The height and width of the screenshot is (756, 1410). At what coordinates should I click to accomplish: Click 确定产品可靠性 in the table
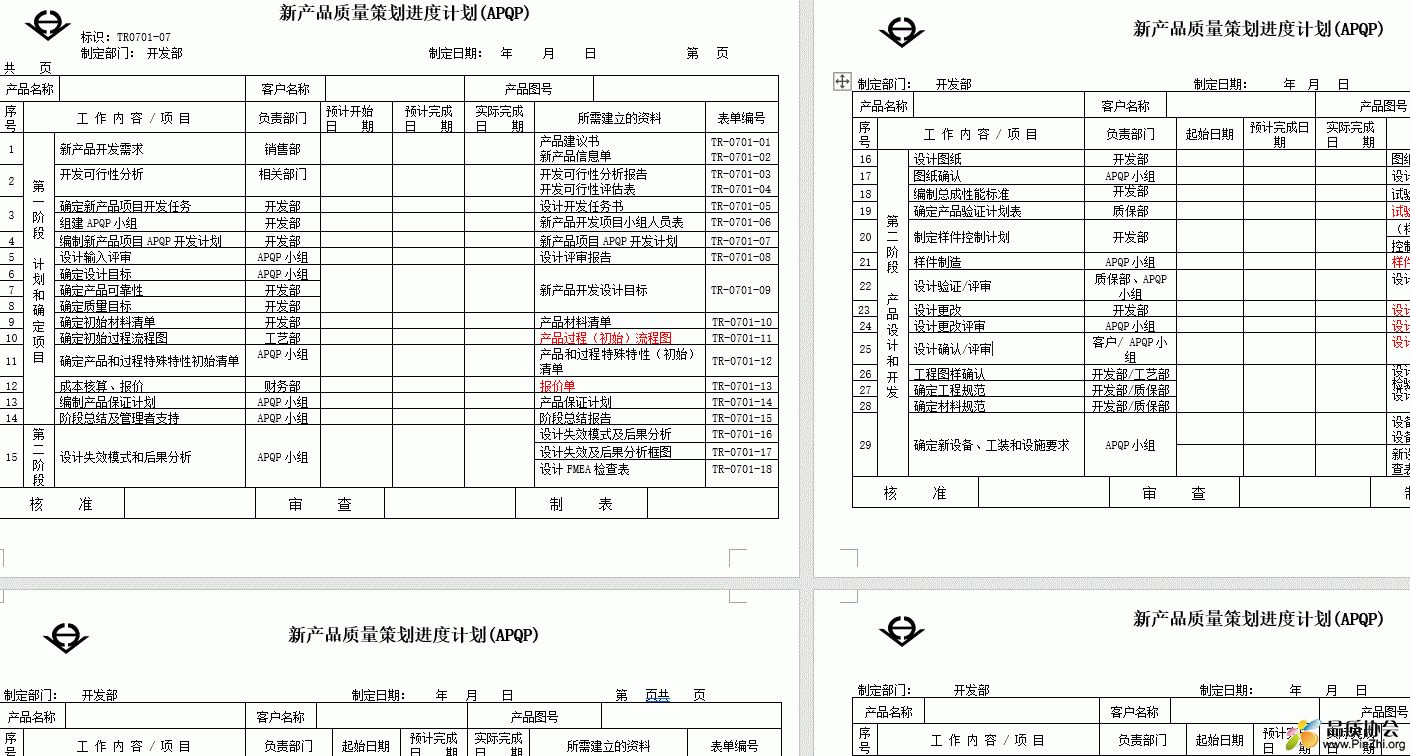pyautogui.click(x=101, y=290)
